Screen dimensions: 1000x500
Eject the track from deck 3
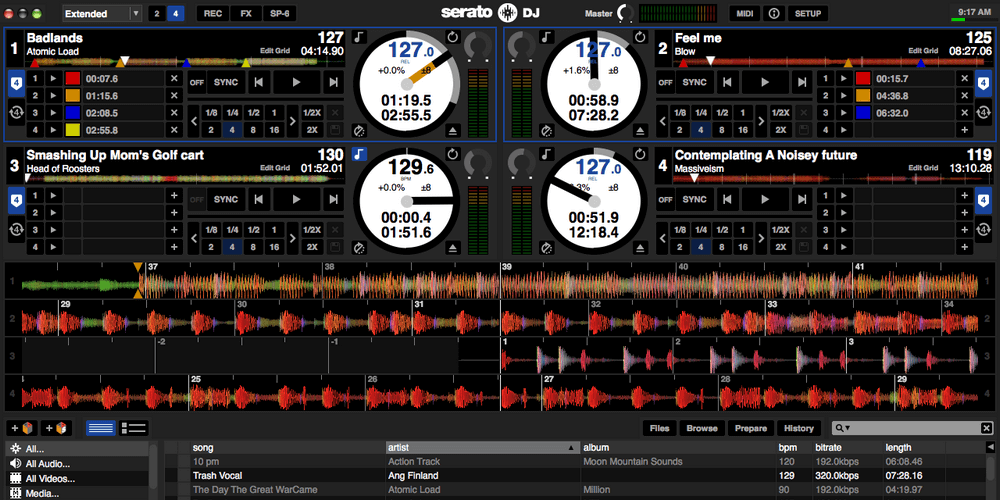tap(453, 247)
